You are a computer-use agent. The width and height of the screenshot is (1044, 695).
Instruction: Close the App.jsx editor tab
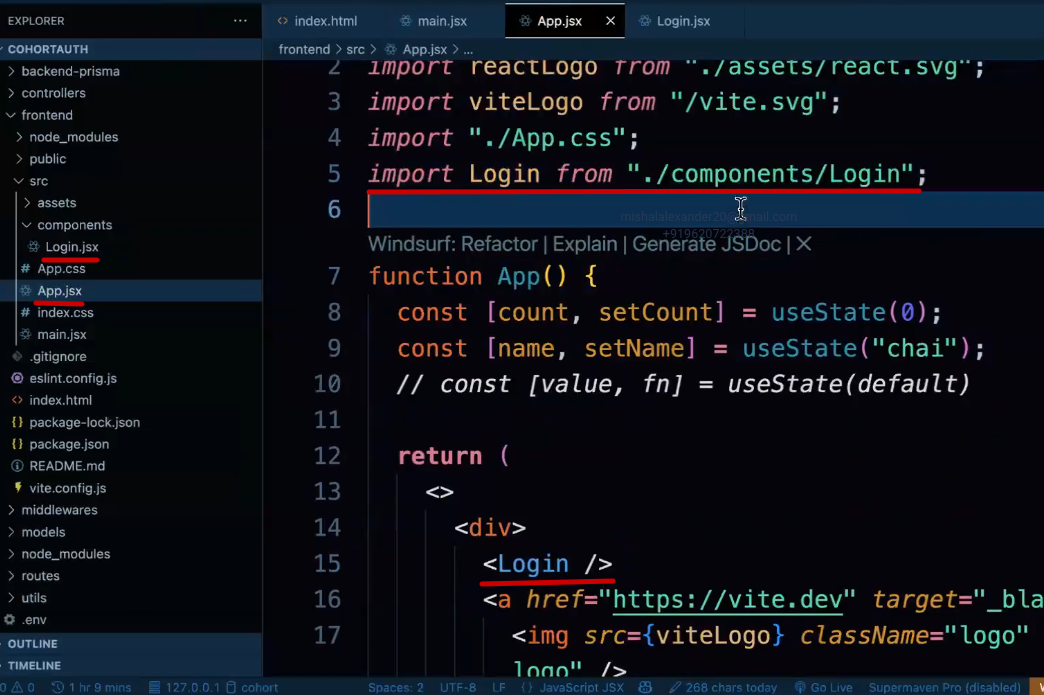611,21
